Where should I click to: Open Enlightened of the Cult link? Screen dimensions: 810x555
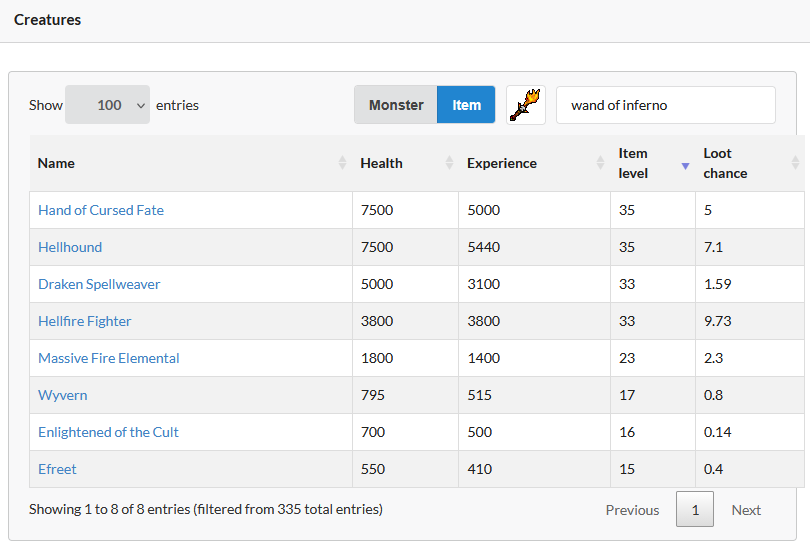(x=108, y=432)
